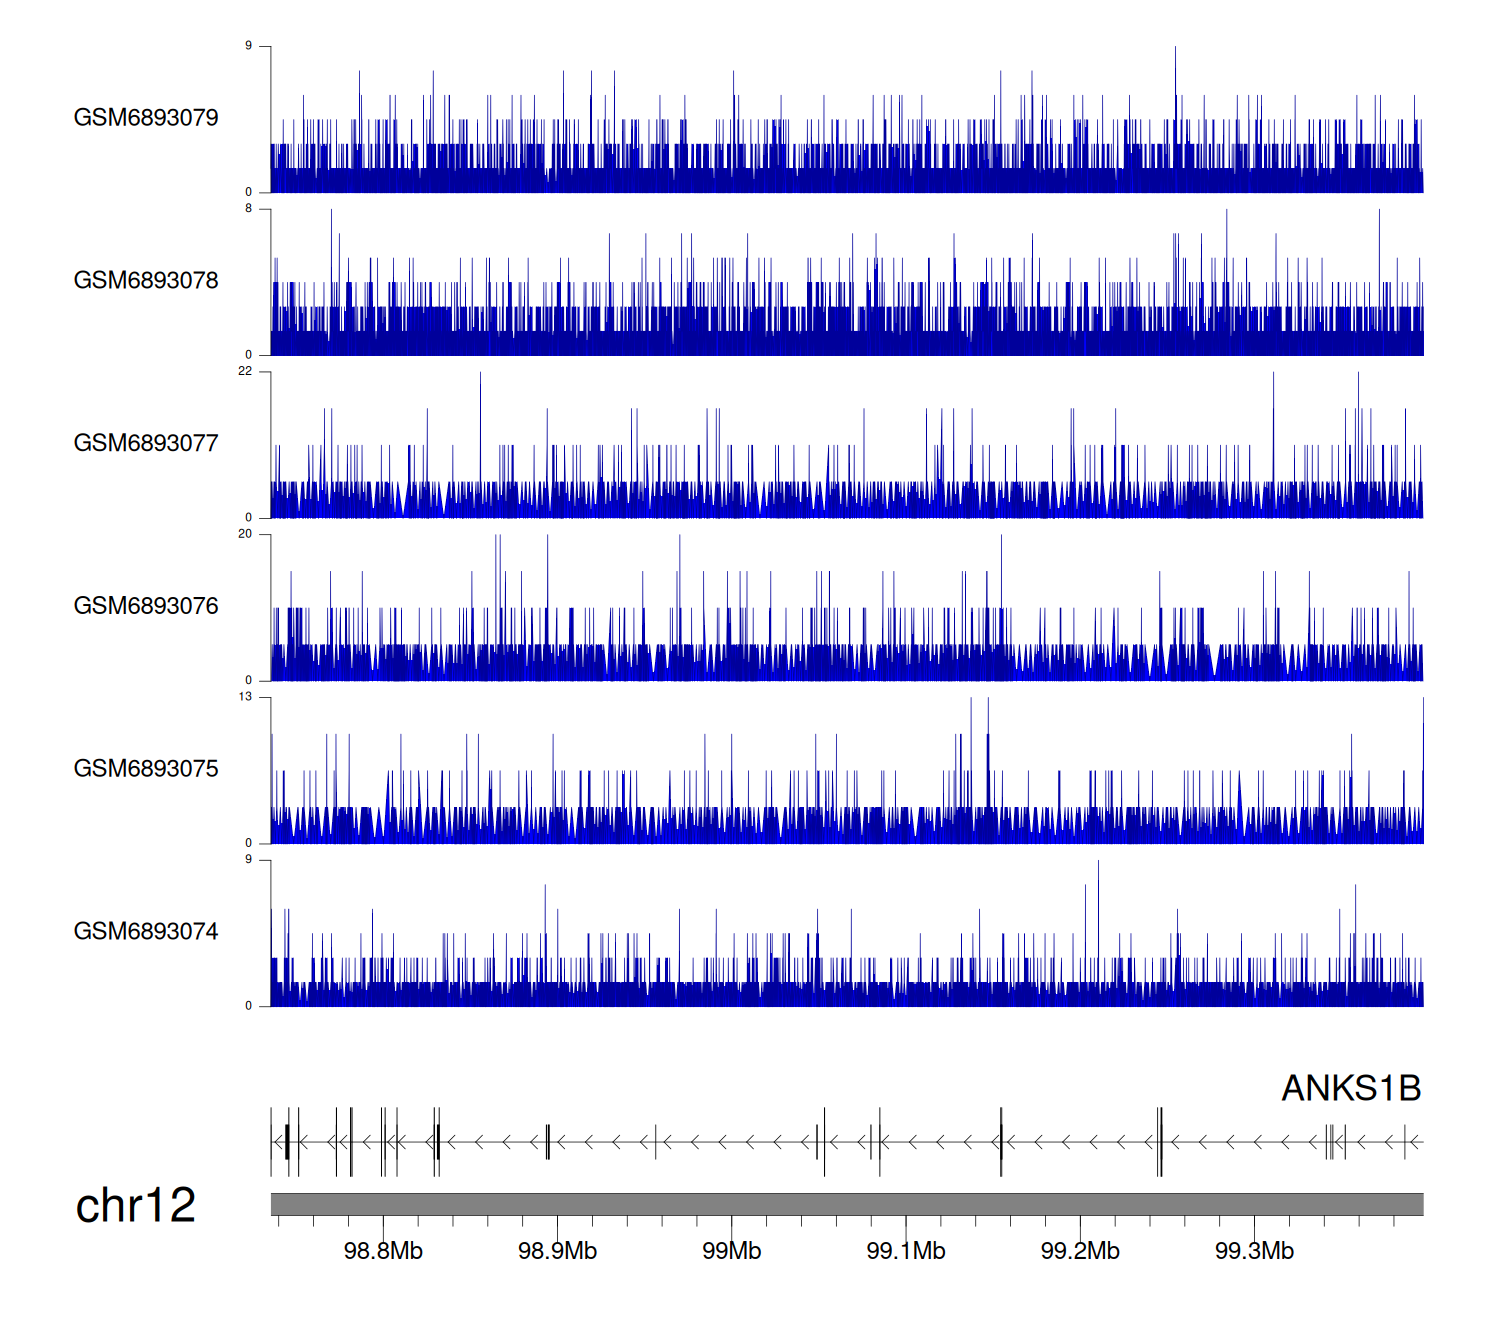1500x1320 pixels.
Task: Click the GSM6893079 track label
Action: tap(146, 118)
